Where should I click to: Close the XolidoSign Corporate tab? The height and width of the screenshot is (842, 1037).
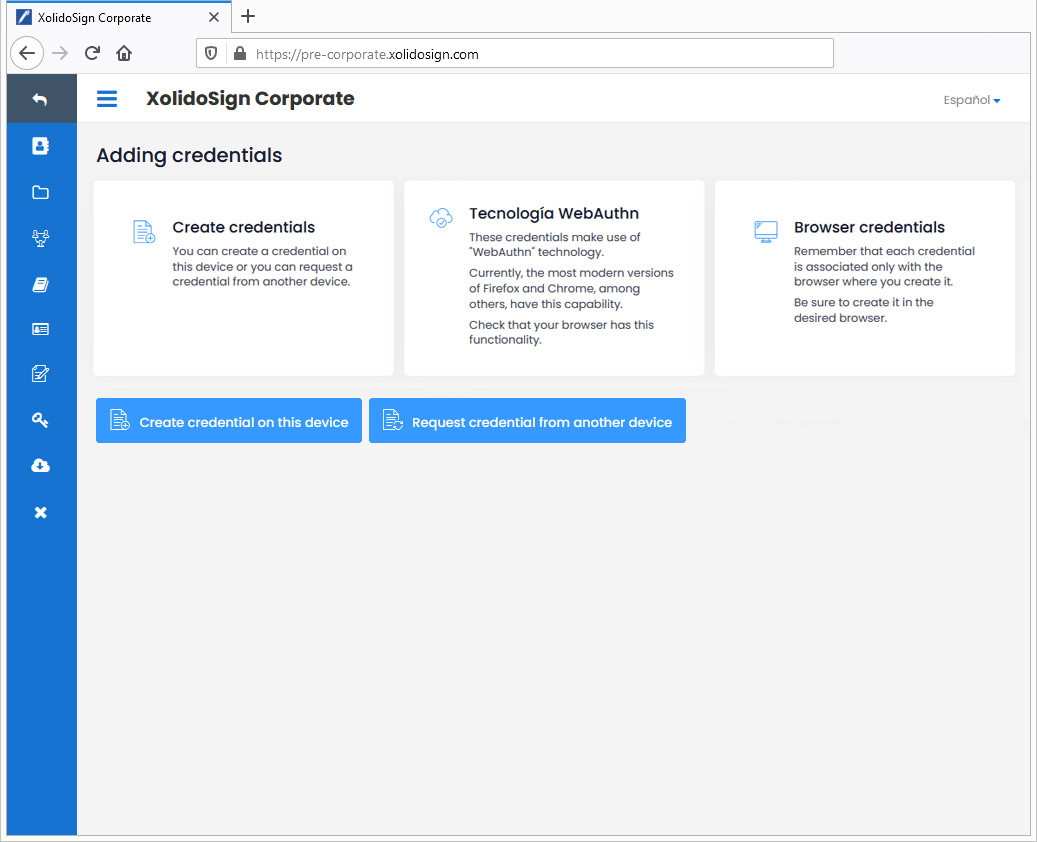click(214, 17)
